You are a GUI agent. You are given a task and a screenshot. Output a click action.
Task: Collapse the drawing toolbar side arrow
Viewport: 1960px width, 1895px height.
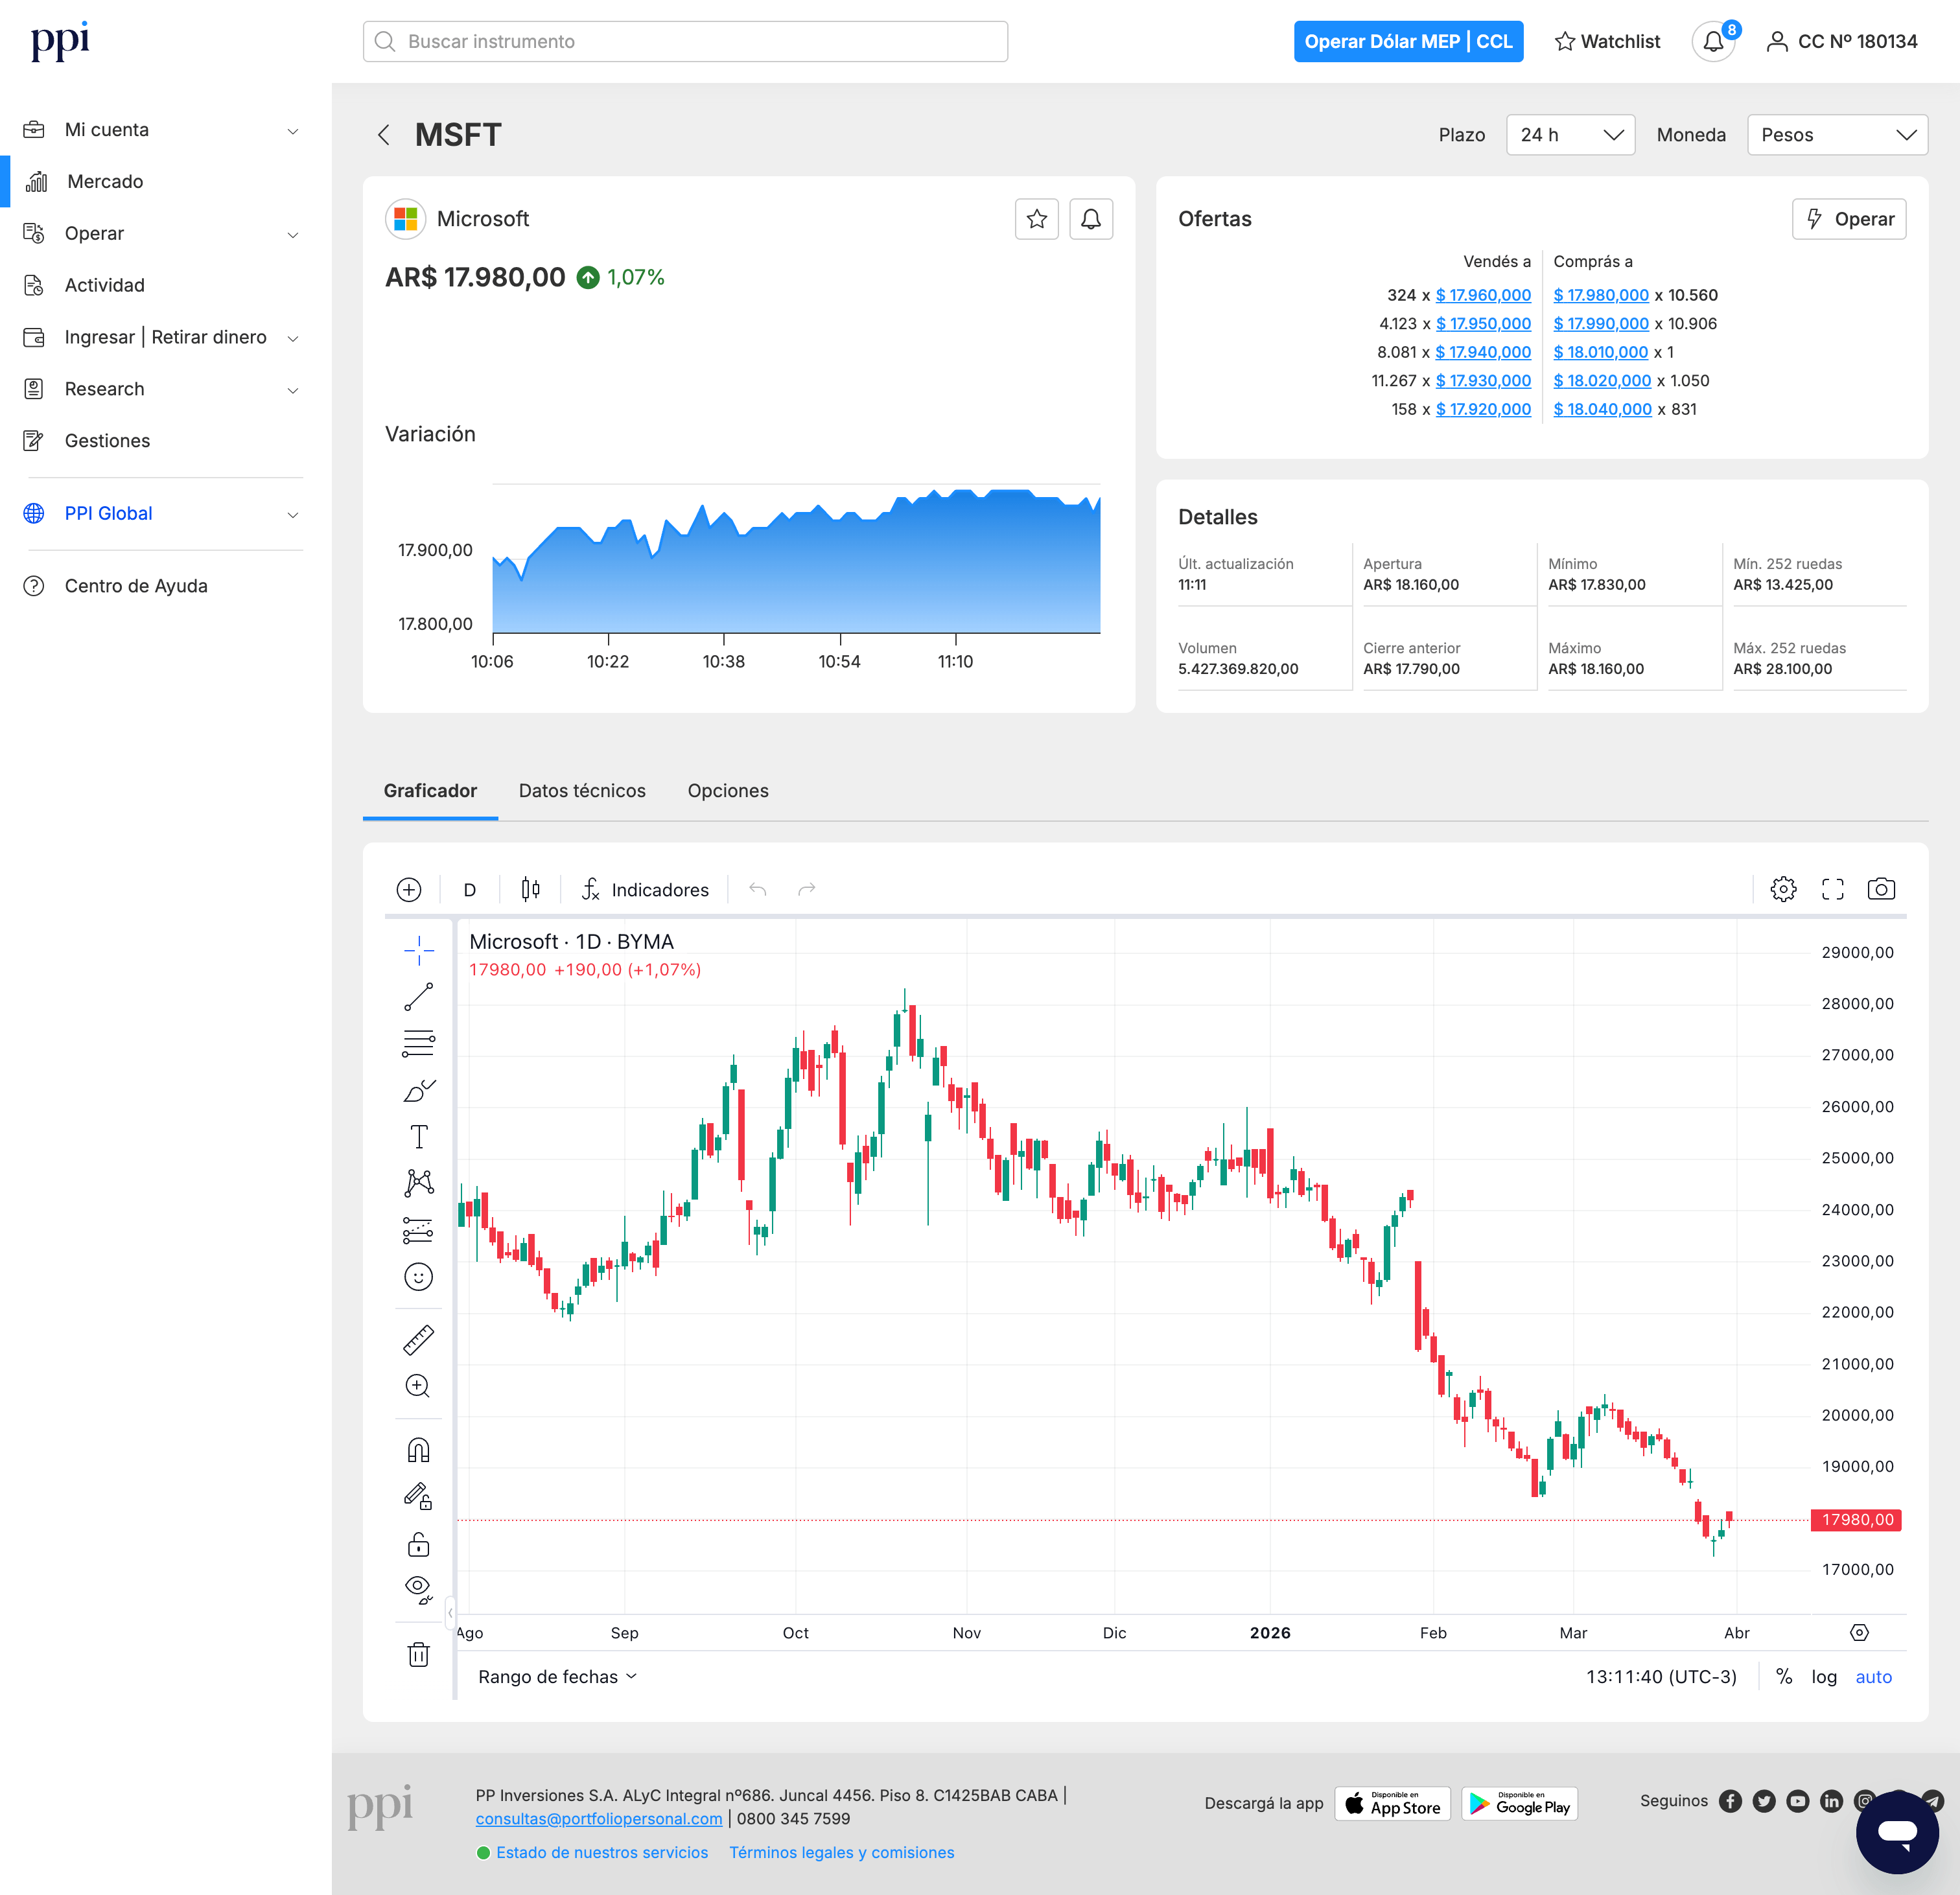point(450,1612)
